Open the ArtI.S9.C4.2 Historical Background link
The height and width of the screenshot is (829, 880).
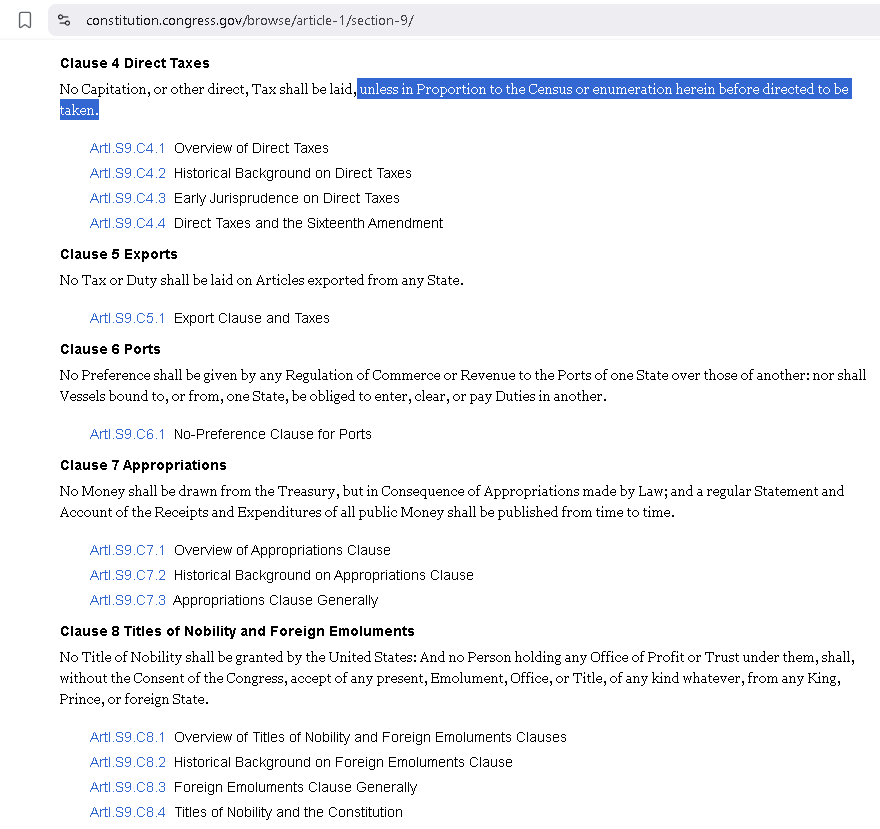127,173
